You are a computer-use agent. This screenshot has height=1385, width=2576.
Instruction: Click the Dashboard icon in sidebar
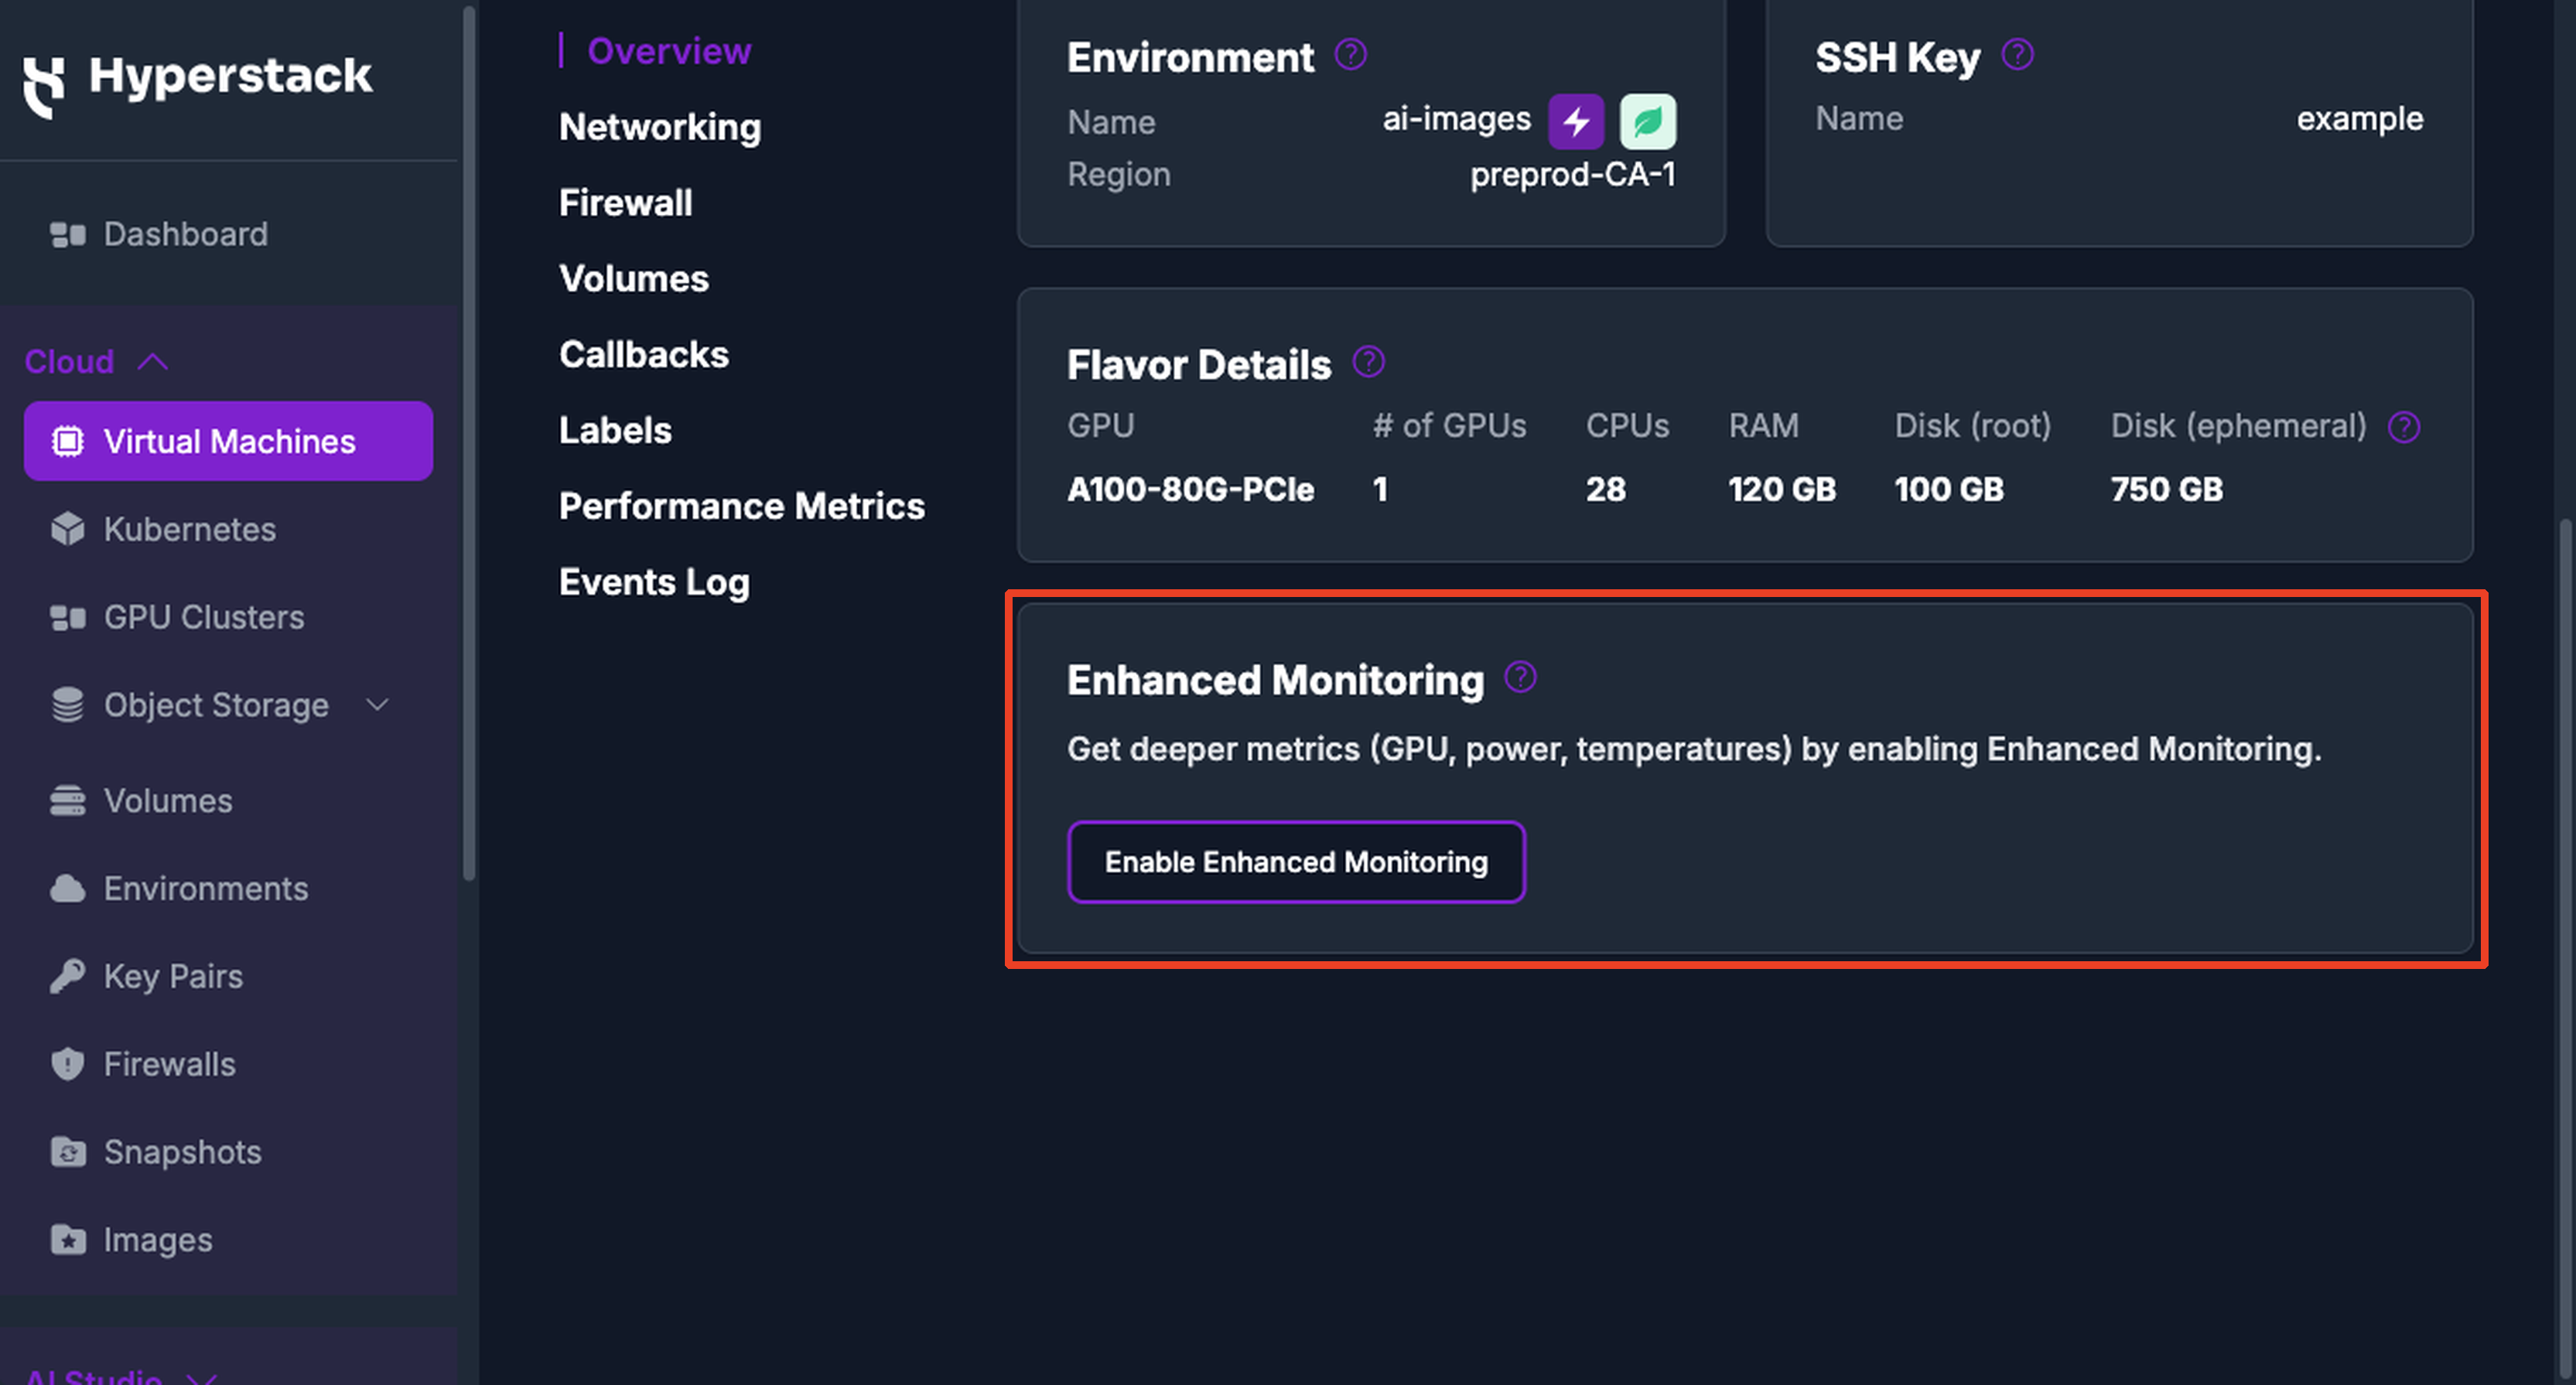pyautogui.click(x=68, y=234)
